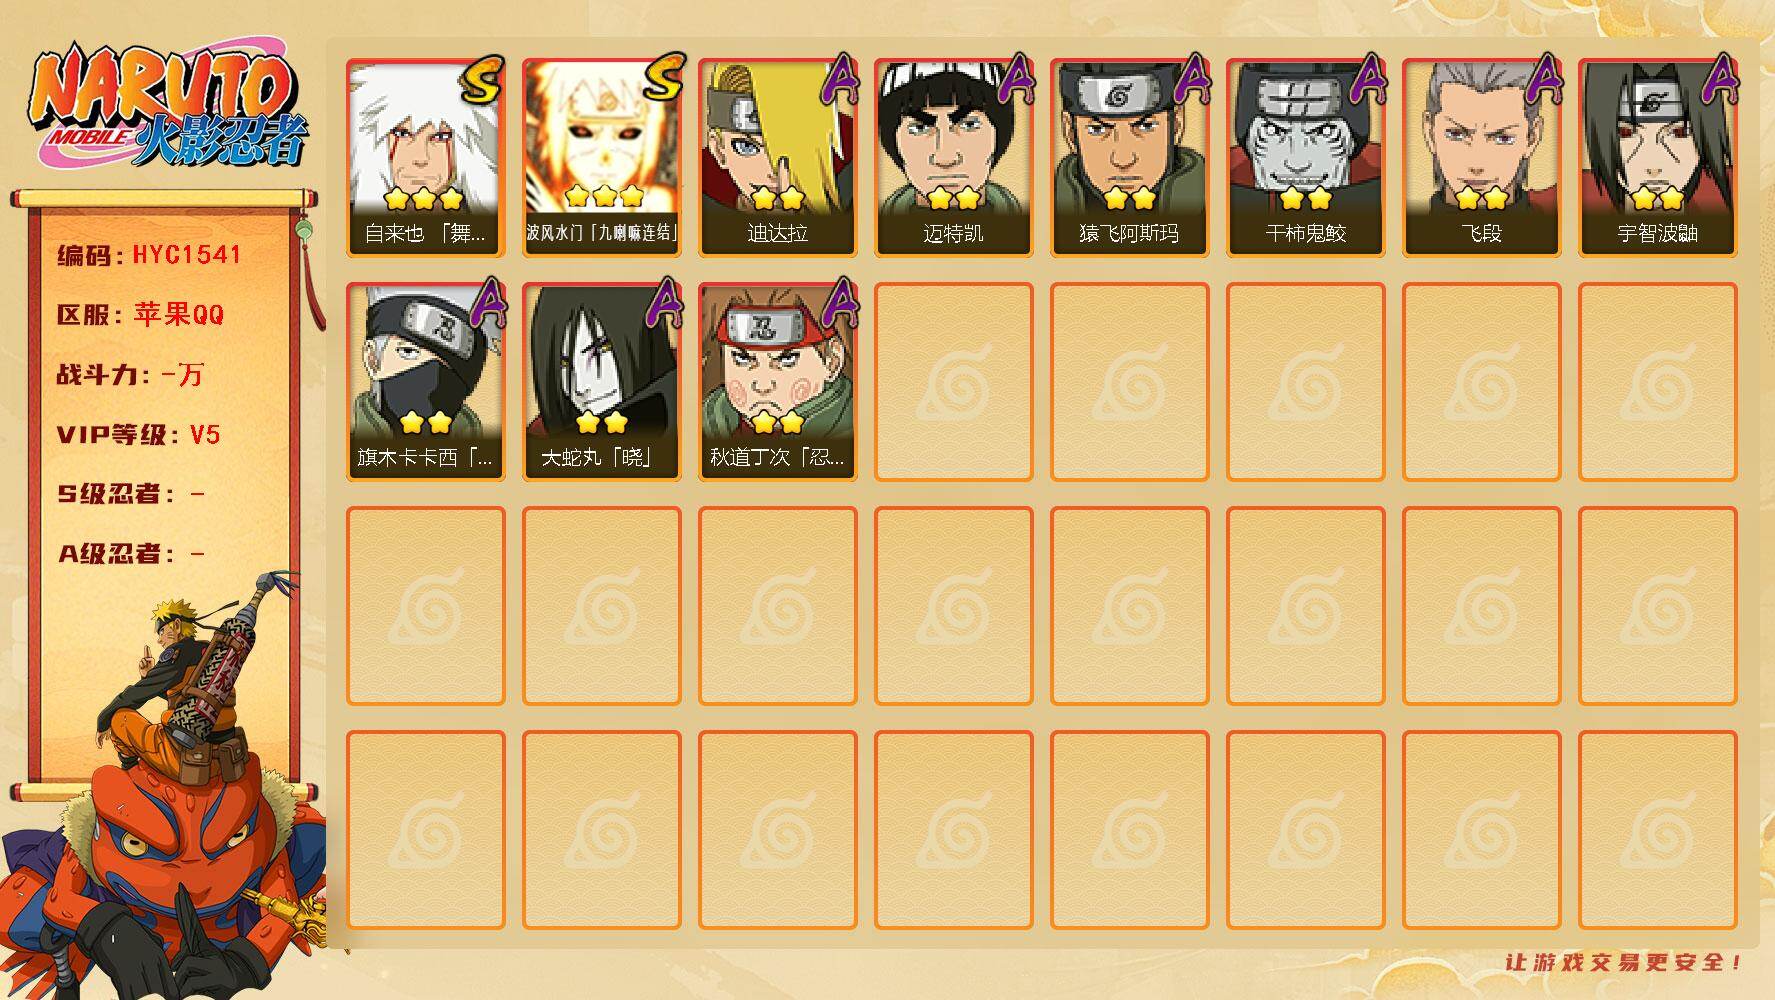Choose the 迪达拉 ninja card
1775x1000 pixels.
[x=778, y=158]
